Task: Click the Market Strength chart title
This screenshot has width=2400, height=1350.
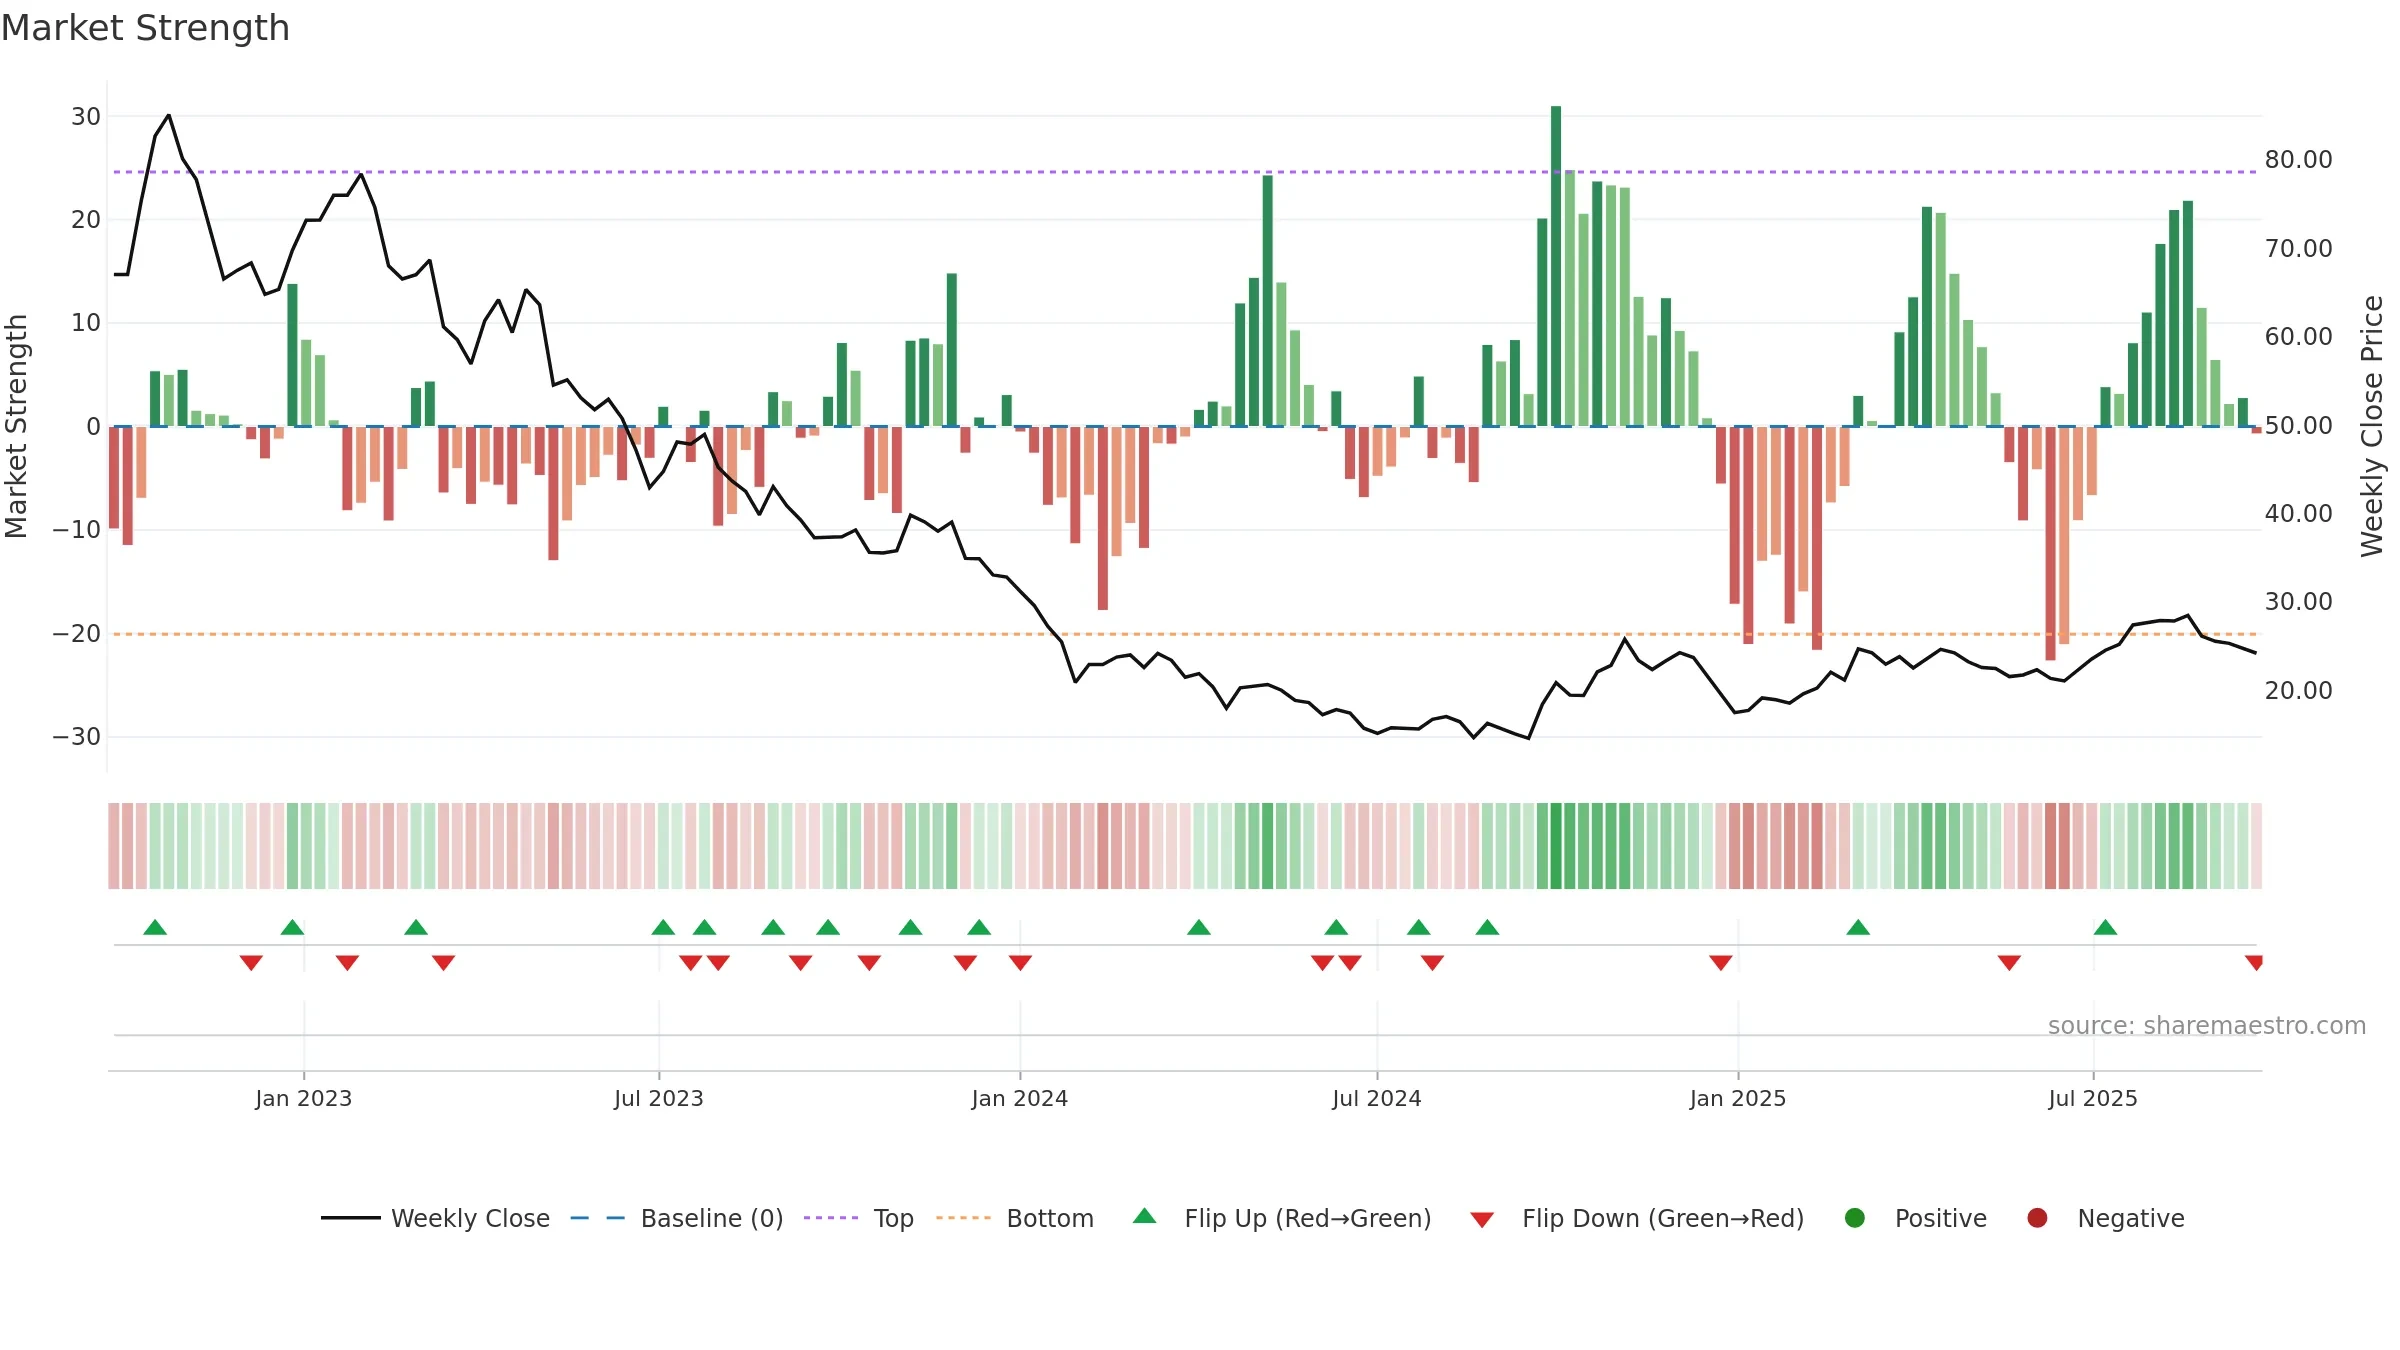Action: click(145, 28)
